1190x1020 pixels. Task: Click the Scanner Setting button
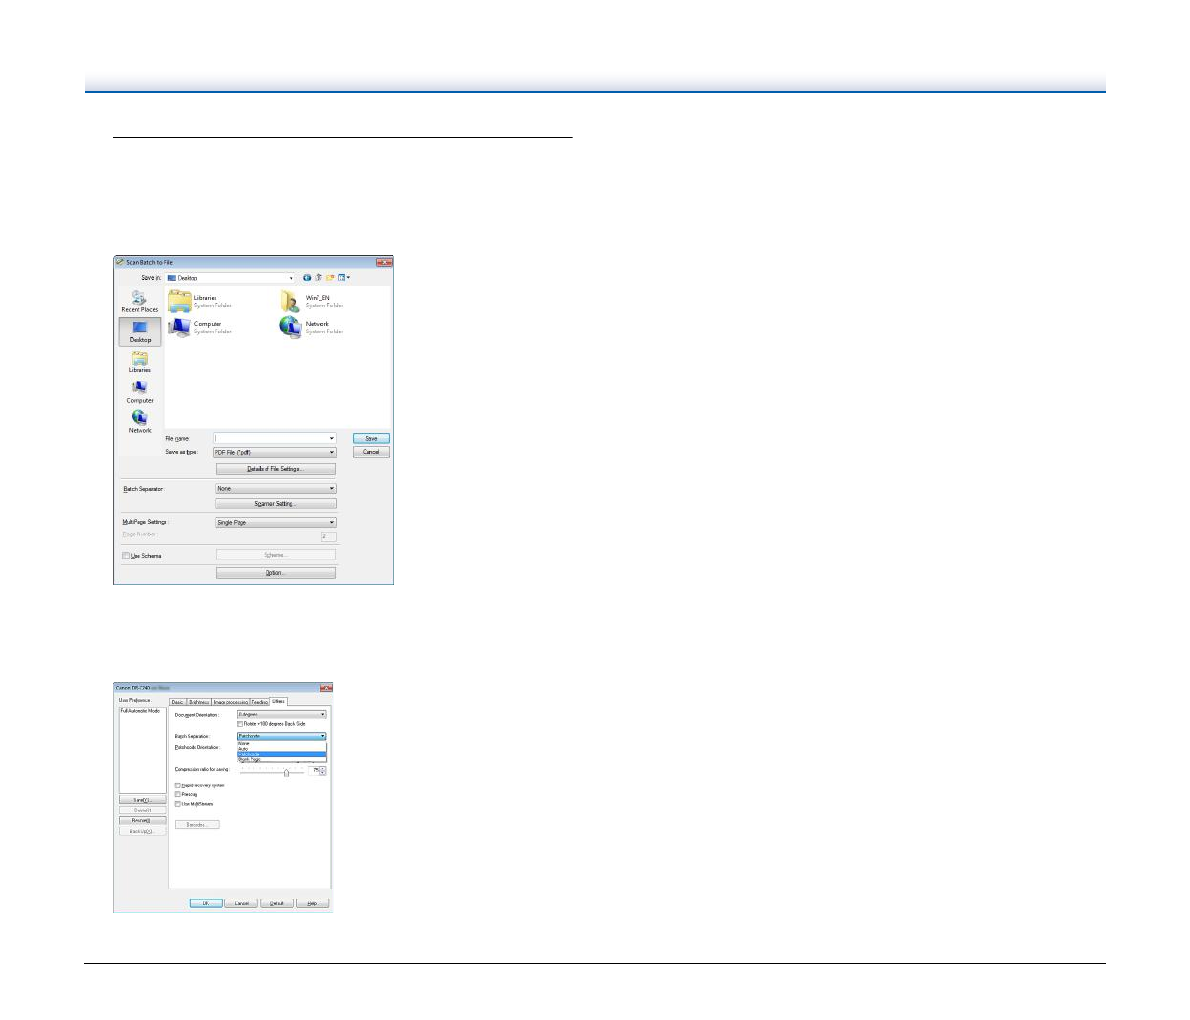point(276,504)
